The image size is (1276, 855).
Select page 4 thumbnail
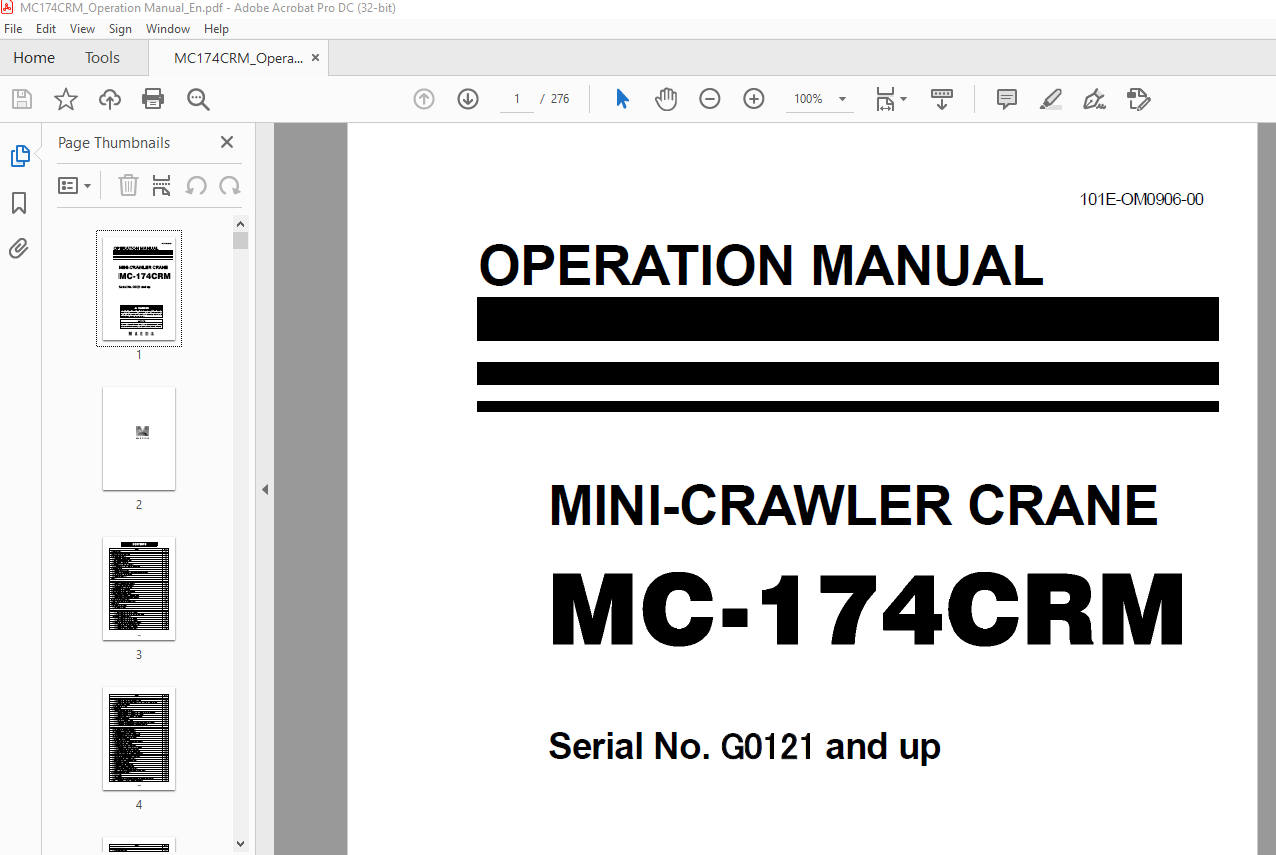click(x=139, y=738)
